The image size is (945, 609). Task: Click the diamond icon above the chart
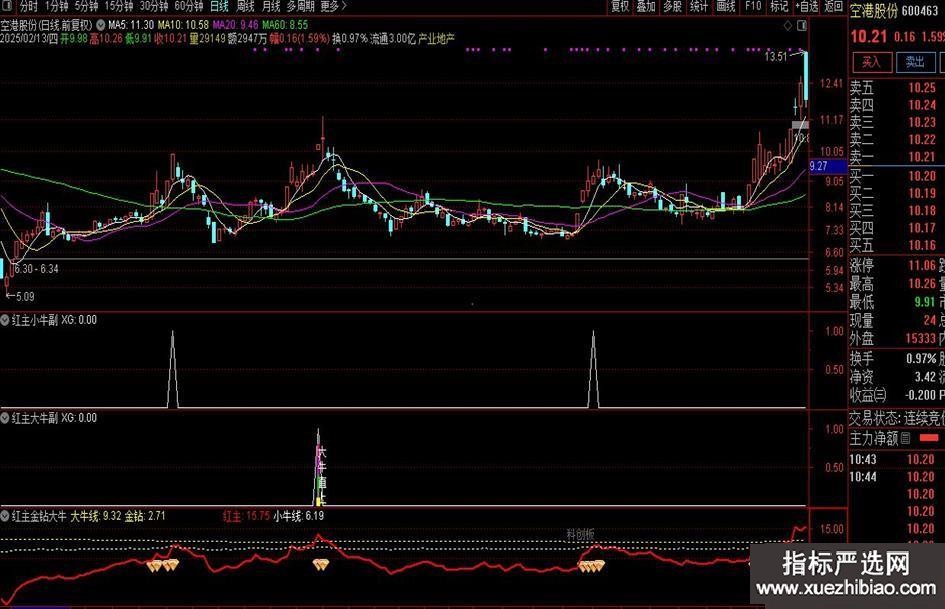pos(788,24)
